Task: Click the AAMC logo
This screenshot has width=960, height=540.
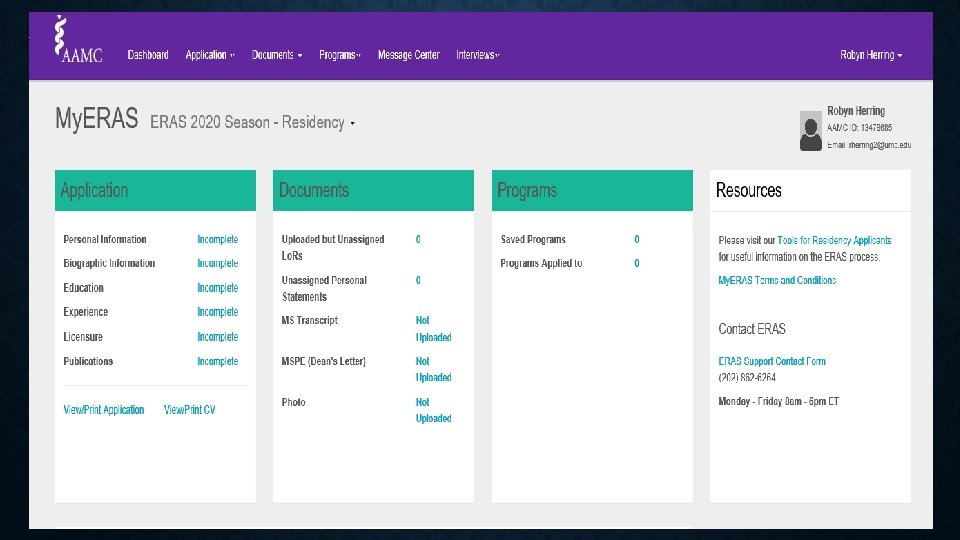Action: click(78, 39)
